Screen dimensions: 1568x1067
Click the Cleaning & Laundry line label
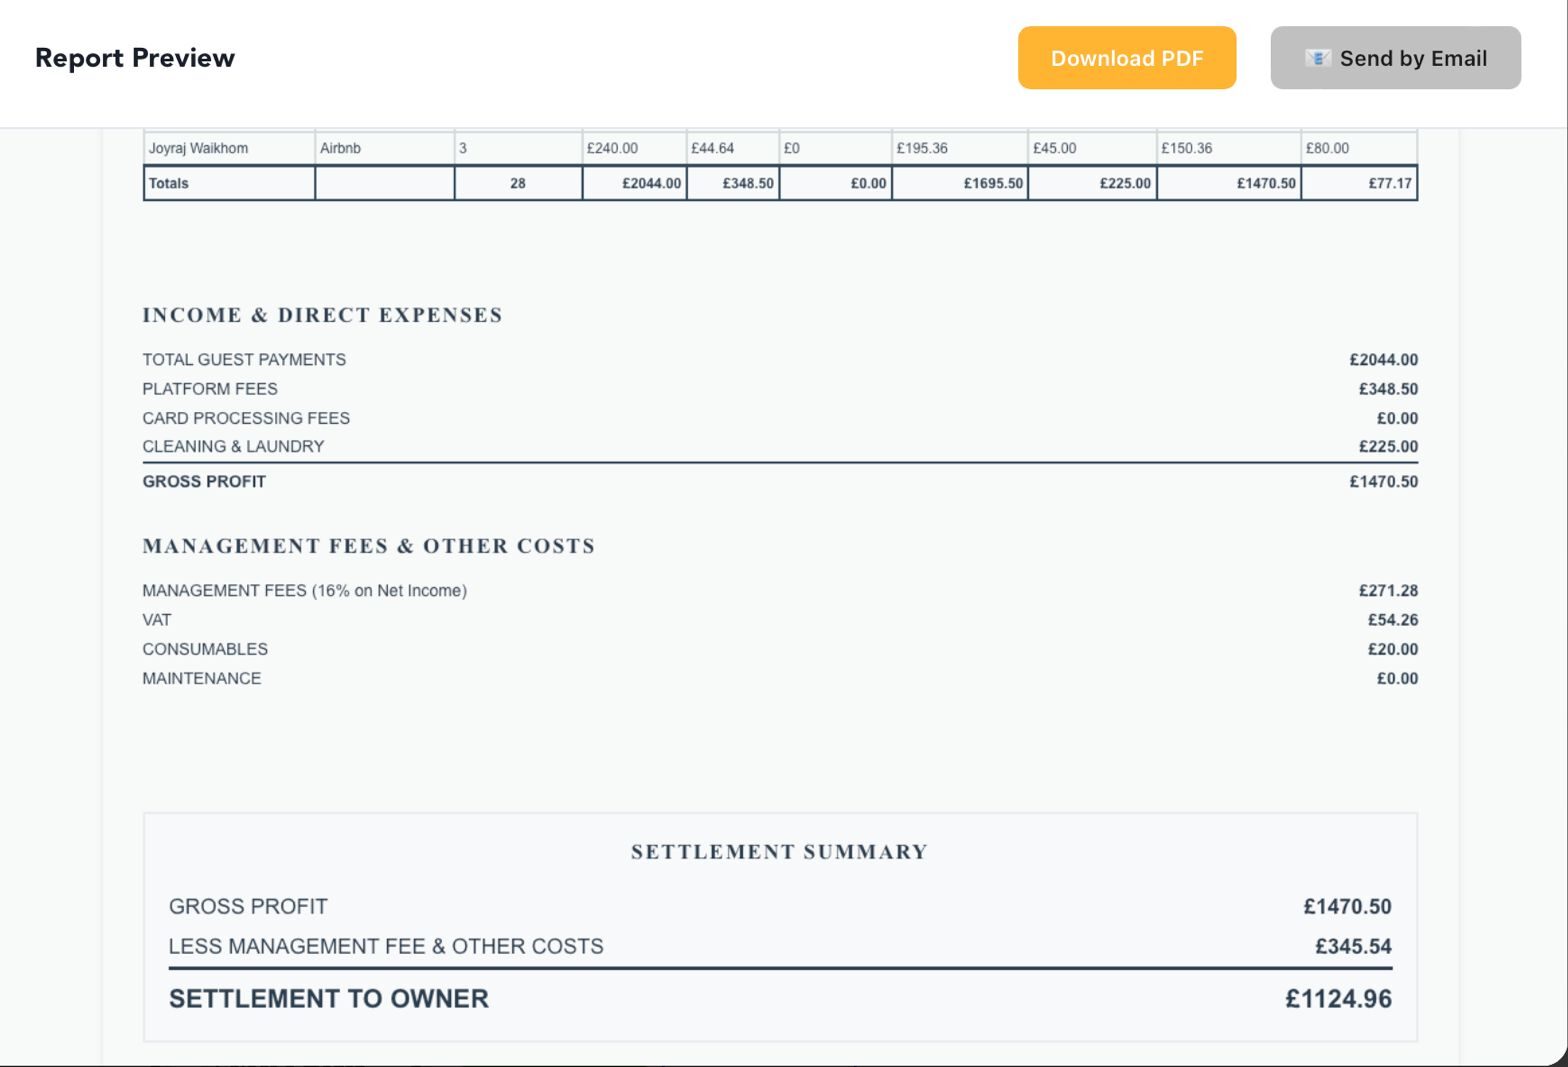[233, 446]
